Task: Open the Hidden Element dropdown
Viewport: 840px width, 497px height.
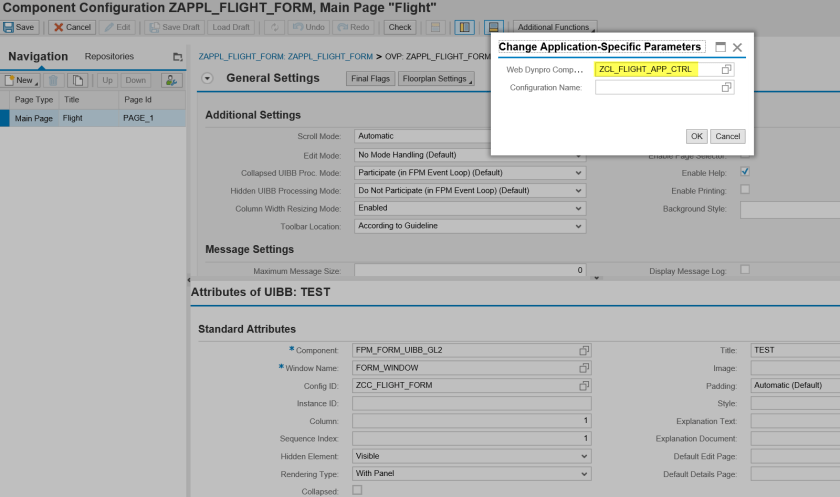Action: (584, 456)
